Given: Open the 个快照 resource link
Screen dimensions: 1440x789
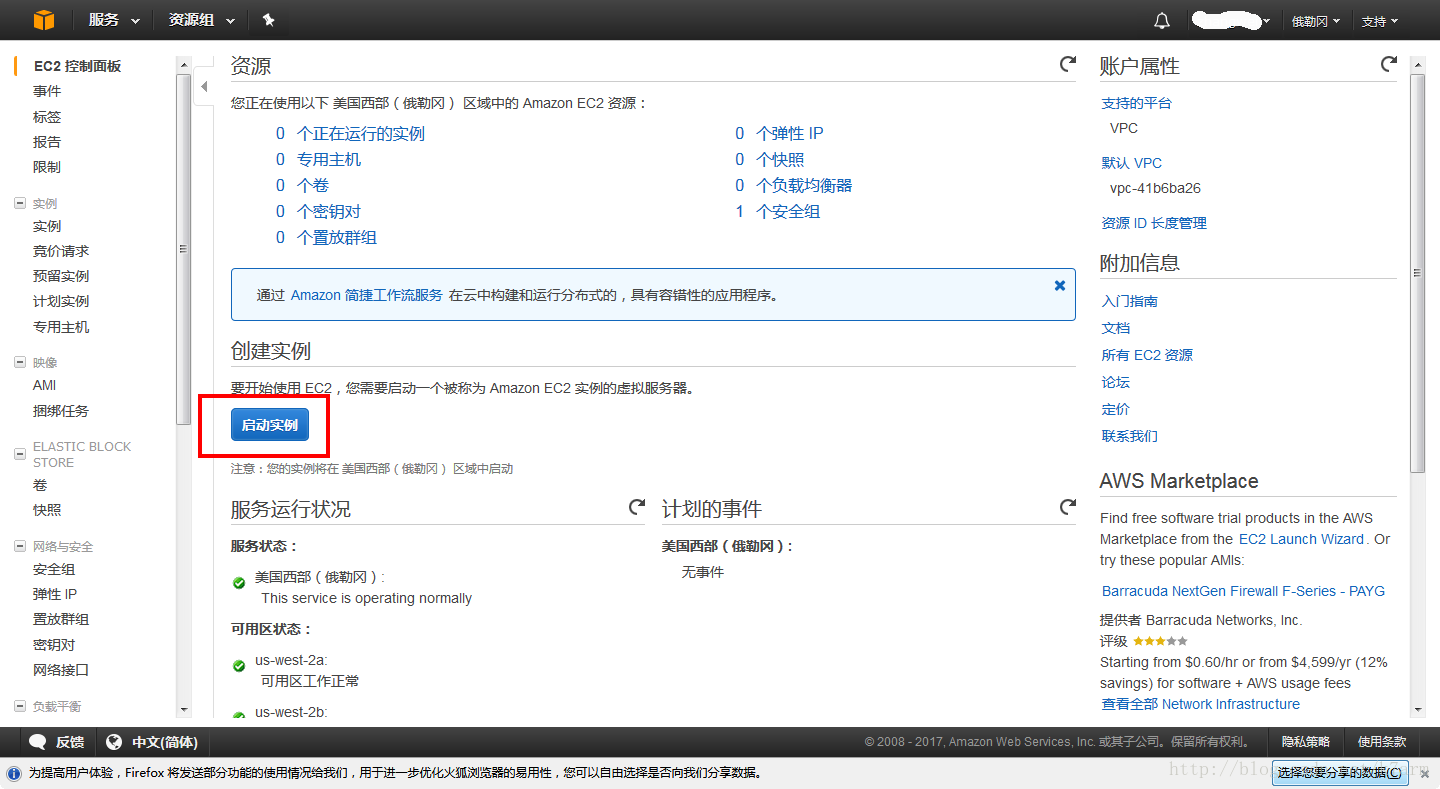Looking at the screenshot, I should (780, 160).
